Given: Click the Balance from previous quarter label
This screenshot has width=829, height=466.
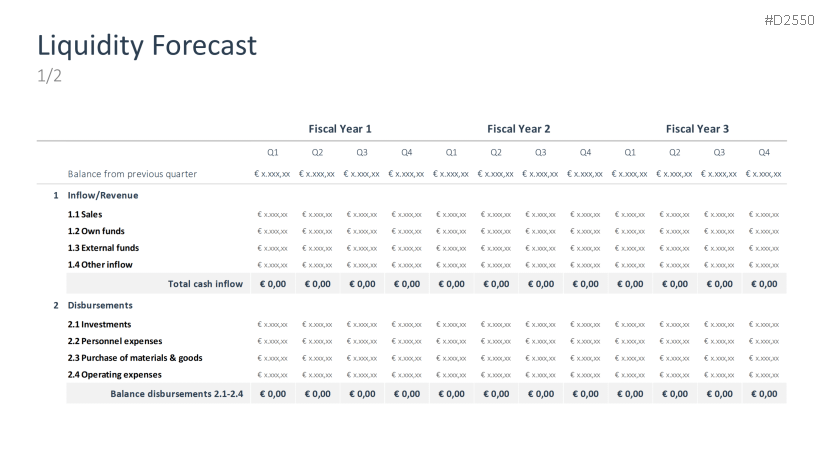Looking at the screenshot, I should point(132,174).
